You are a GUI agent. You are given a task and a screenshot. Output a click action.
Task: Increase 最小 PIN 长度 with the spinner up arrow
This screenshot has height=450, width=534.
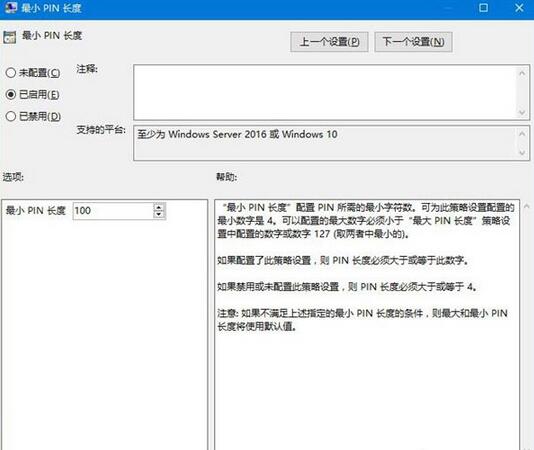point(159,207)
